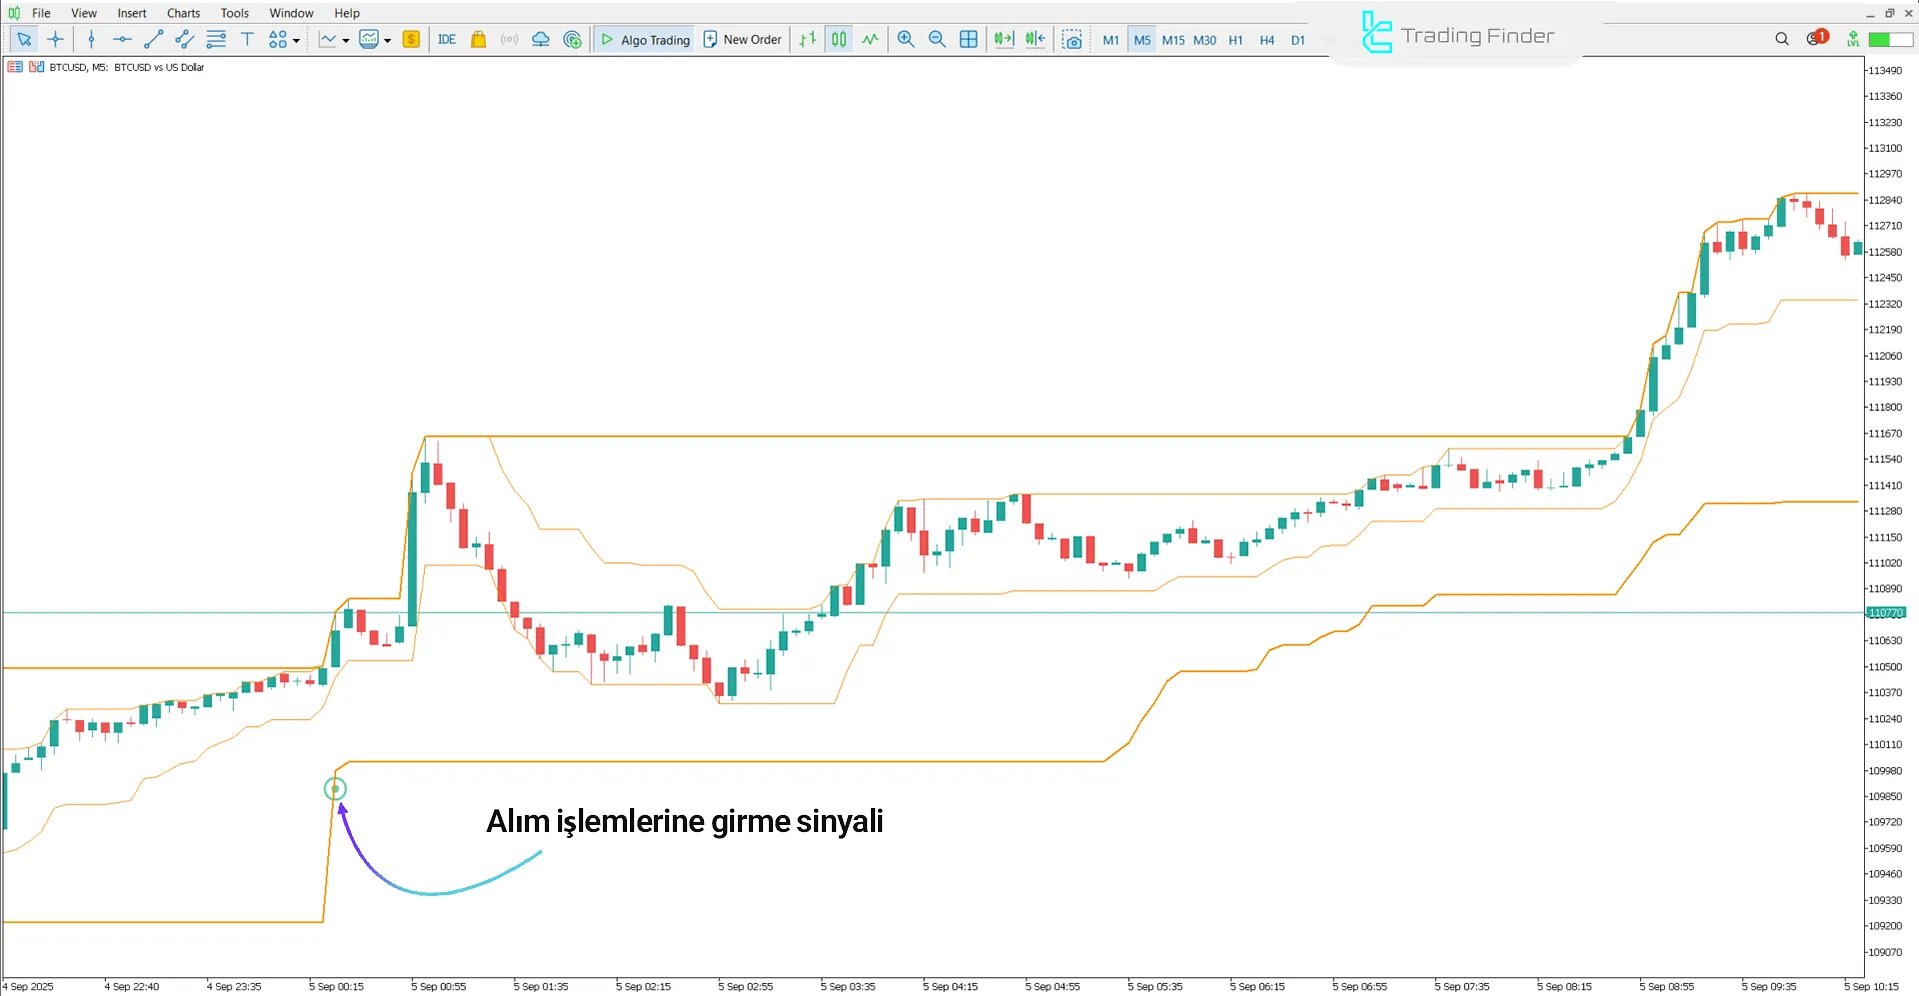Choose the text label tool
Screen dimensions: 1919x996
click(x=247, y=39)
